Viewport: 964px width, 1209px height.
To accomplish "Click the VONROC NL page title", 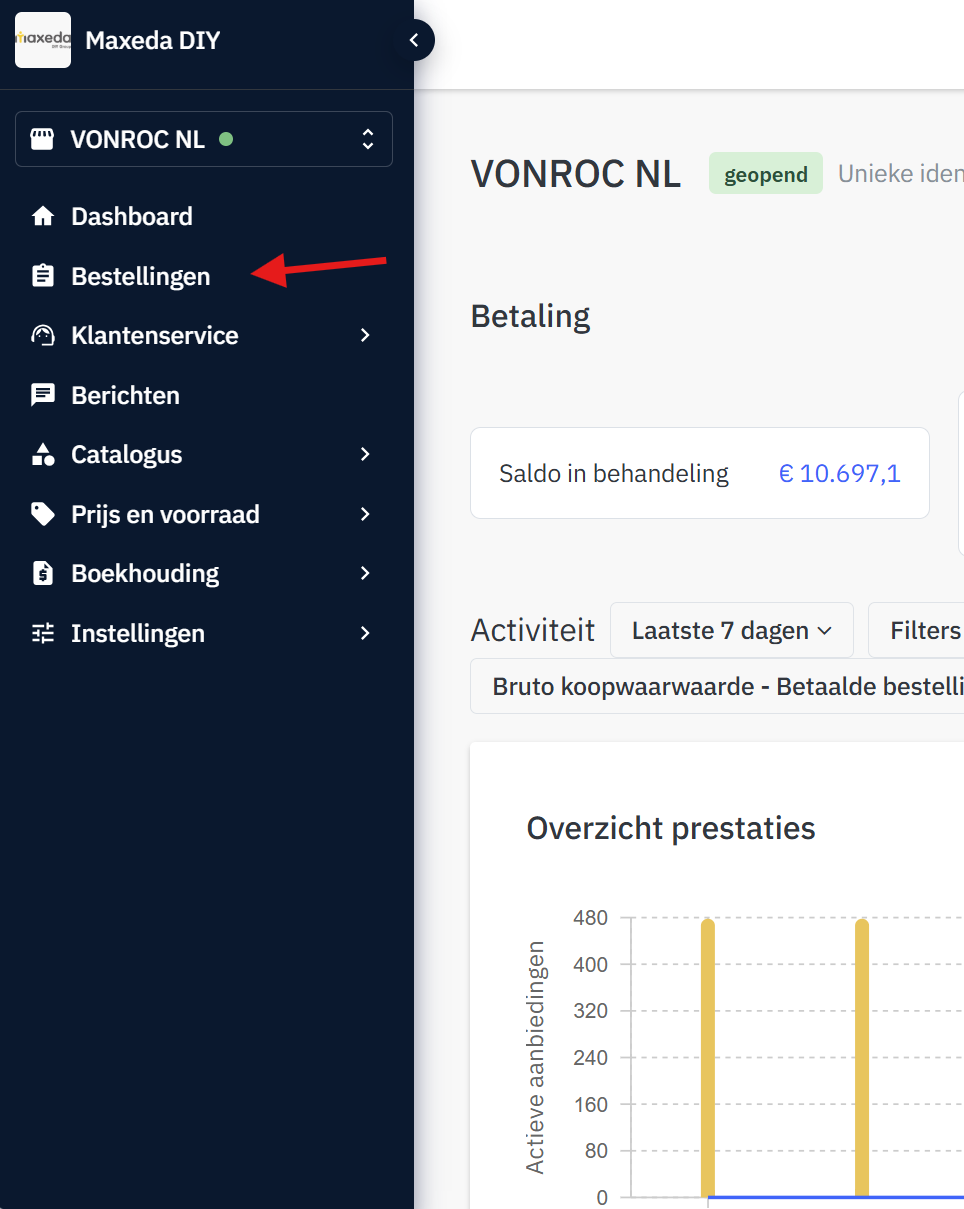I will coord(576,174).
